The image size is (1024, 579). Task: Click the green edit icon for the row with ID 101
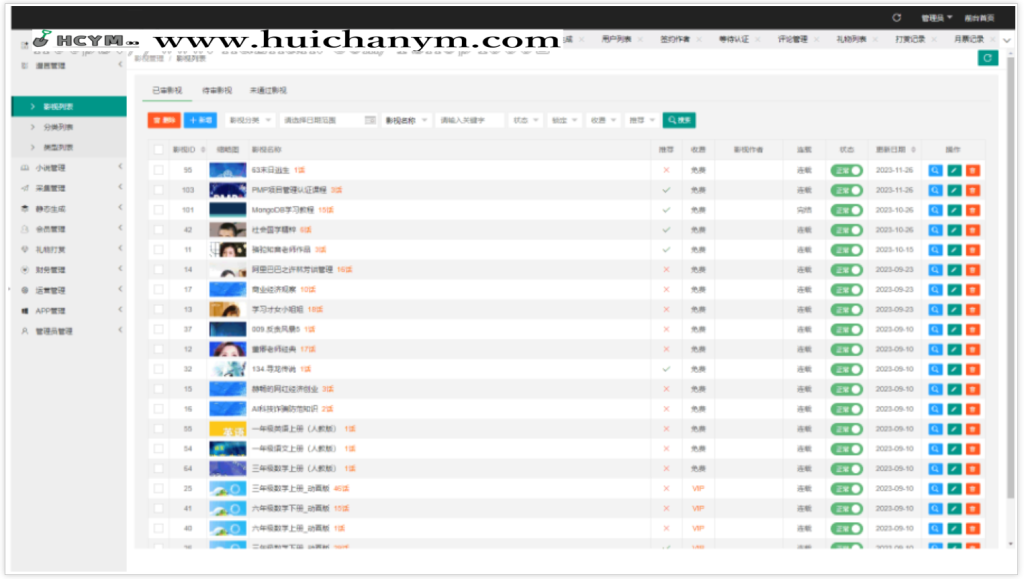(x=954, y=210)
